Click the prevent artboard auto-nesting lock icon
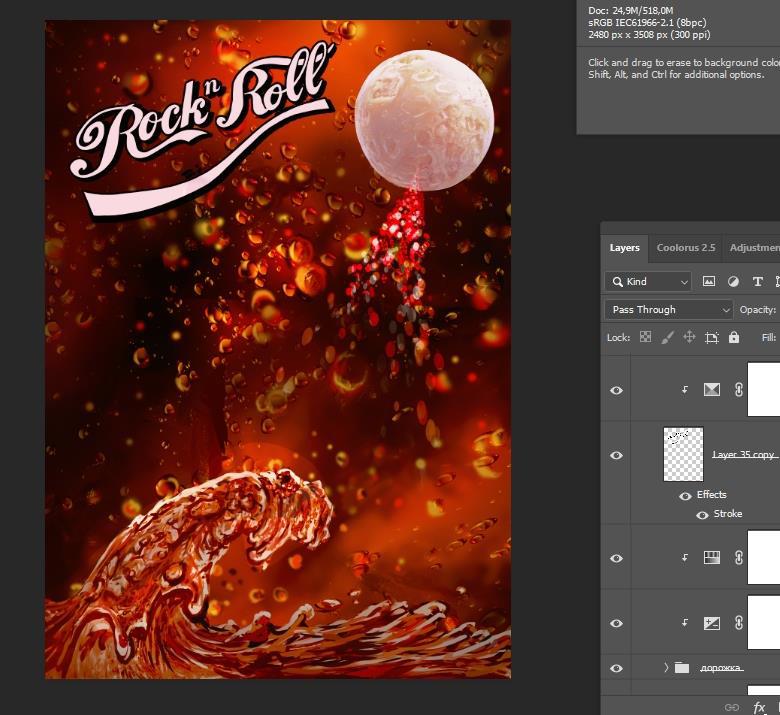This screenshot has height=715, width=780. click(x=711, y=338)
